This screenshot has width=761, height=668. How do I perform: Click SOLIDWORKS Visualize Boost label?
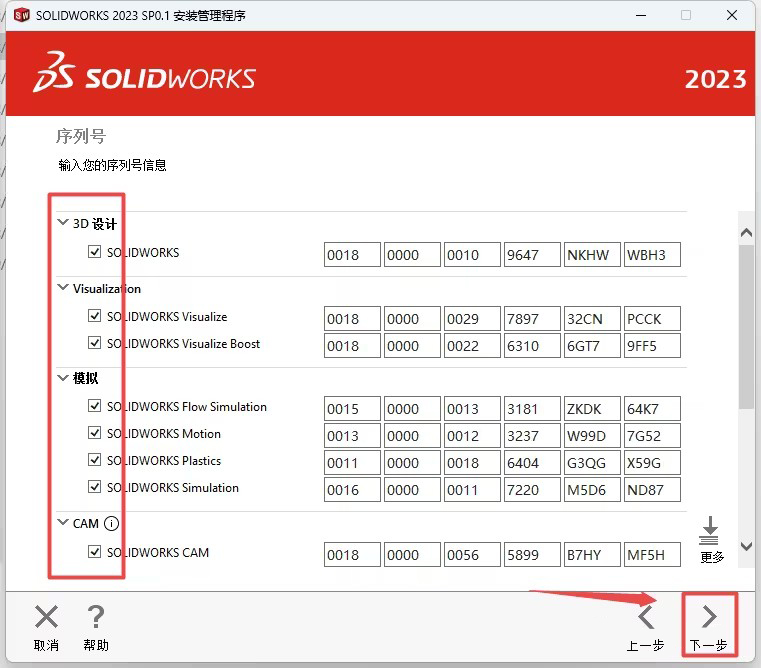[183, 344]
